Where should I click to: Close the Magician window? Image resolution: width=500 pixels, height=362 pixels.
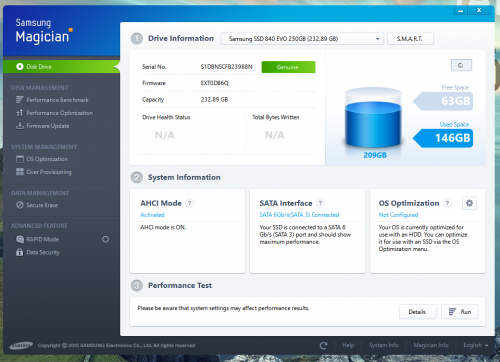479,10
